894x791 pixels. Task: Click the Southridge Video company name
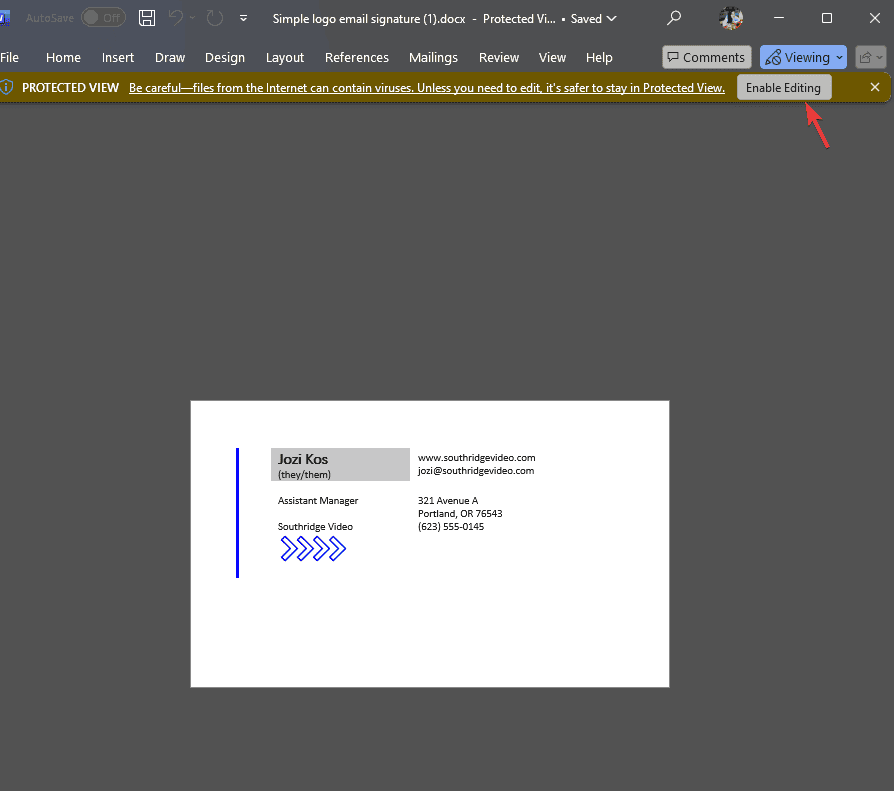315,526
